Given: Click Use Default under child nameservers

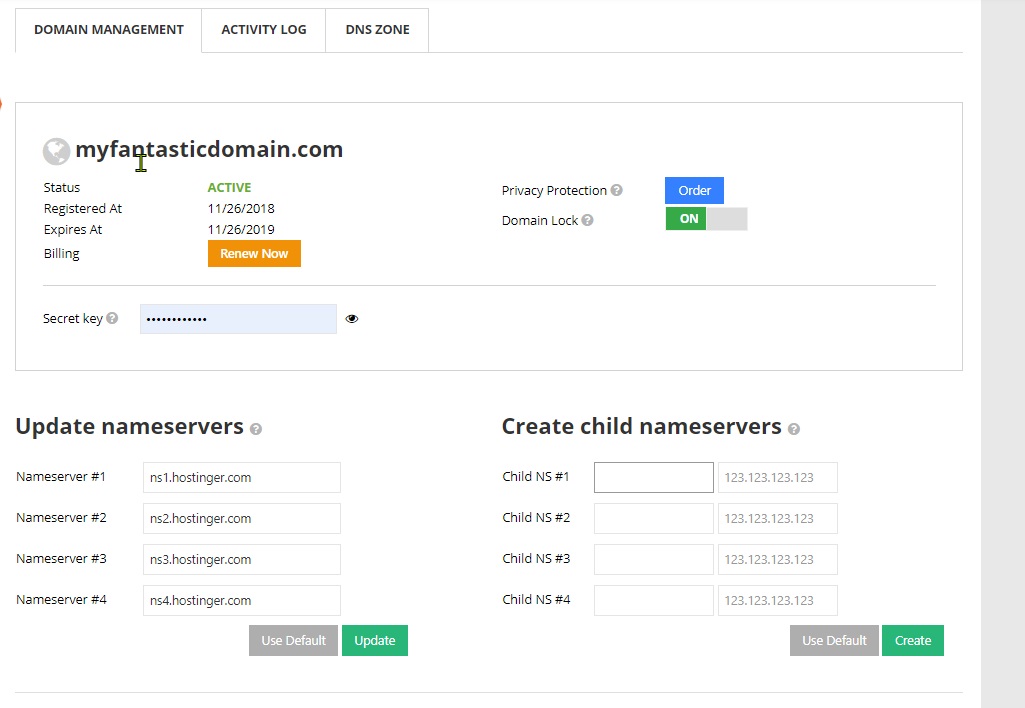Looking at the screenshot, I should coord(834,641).
